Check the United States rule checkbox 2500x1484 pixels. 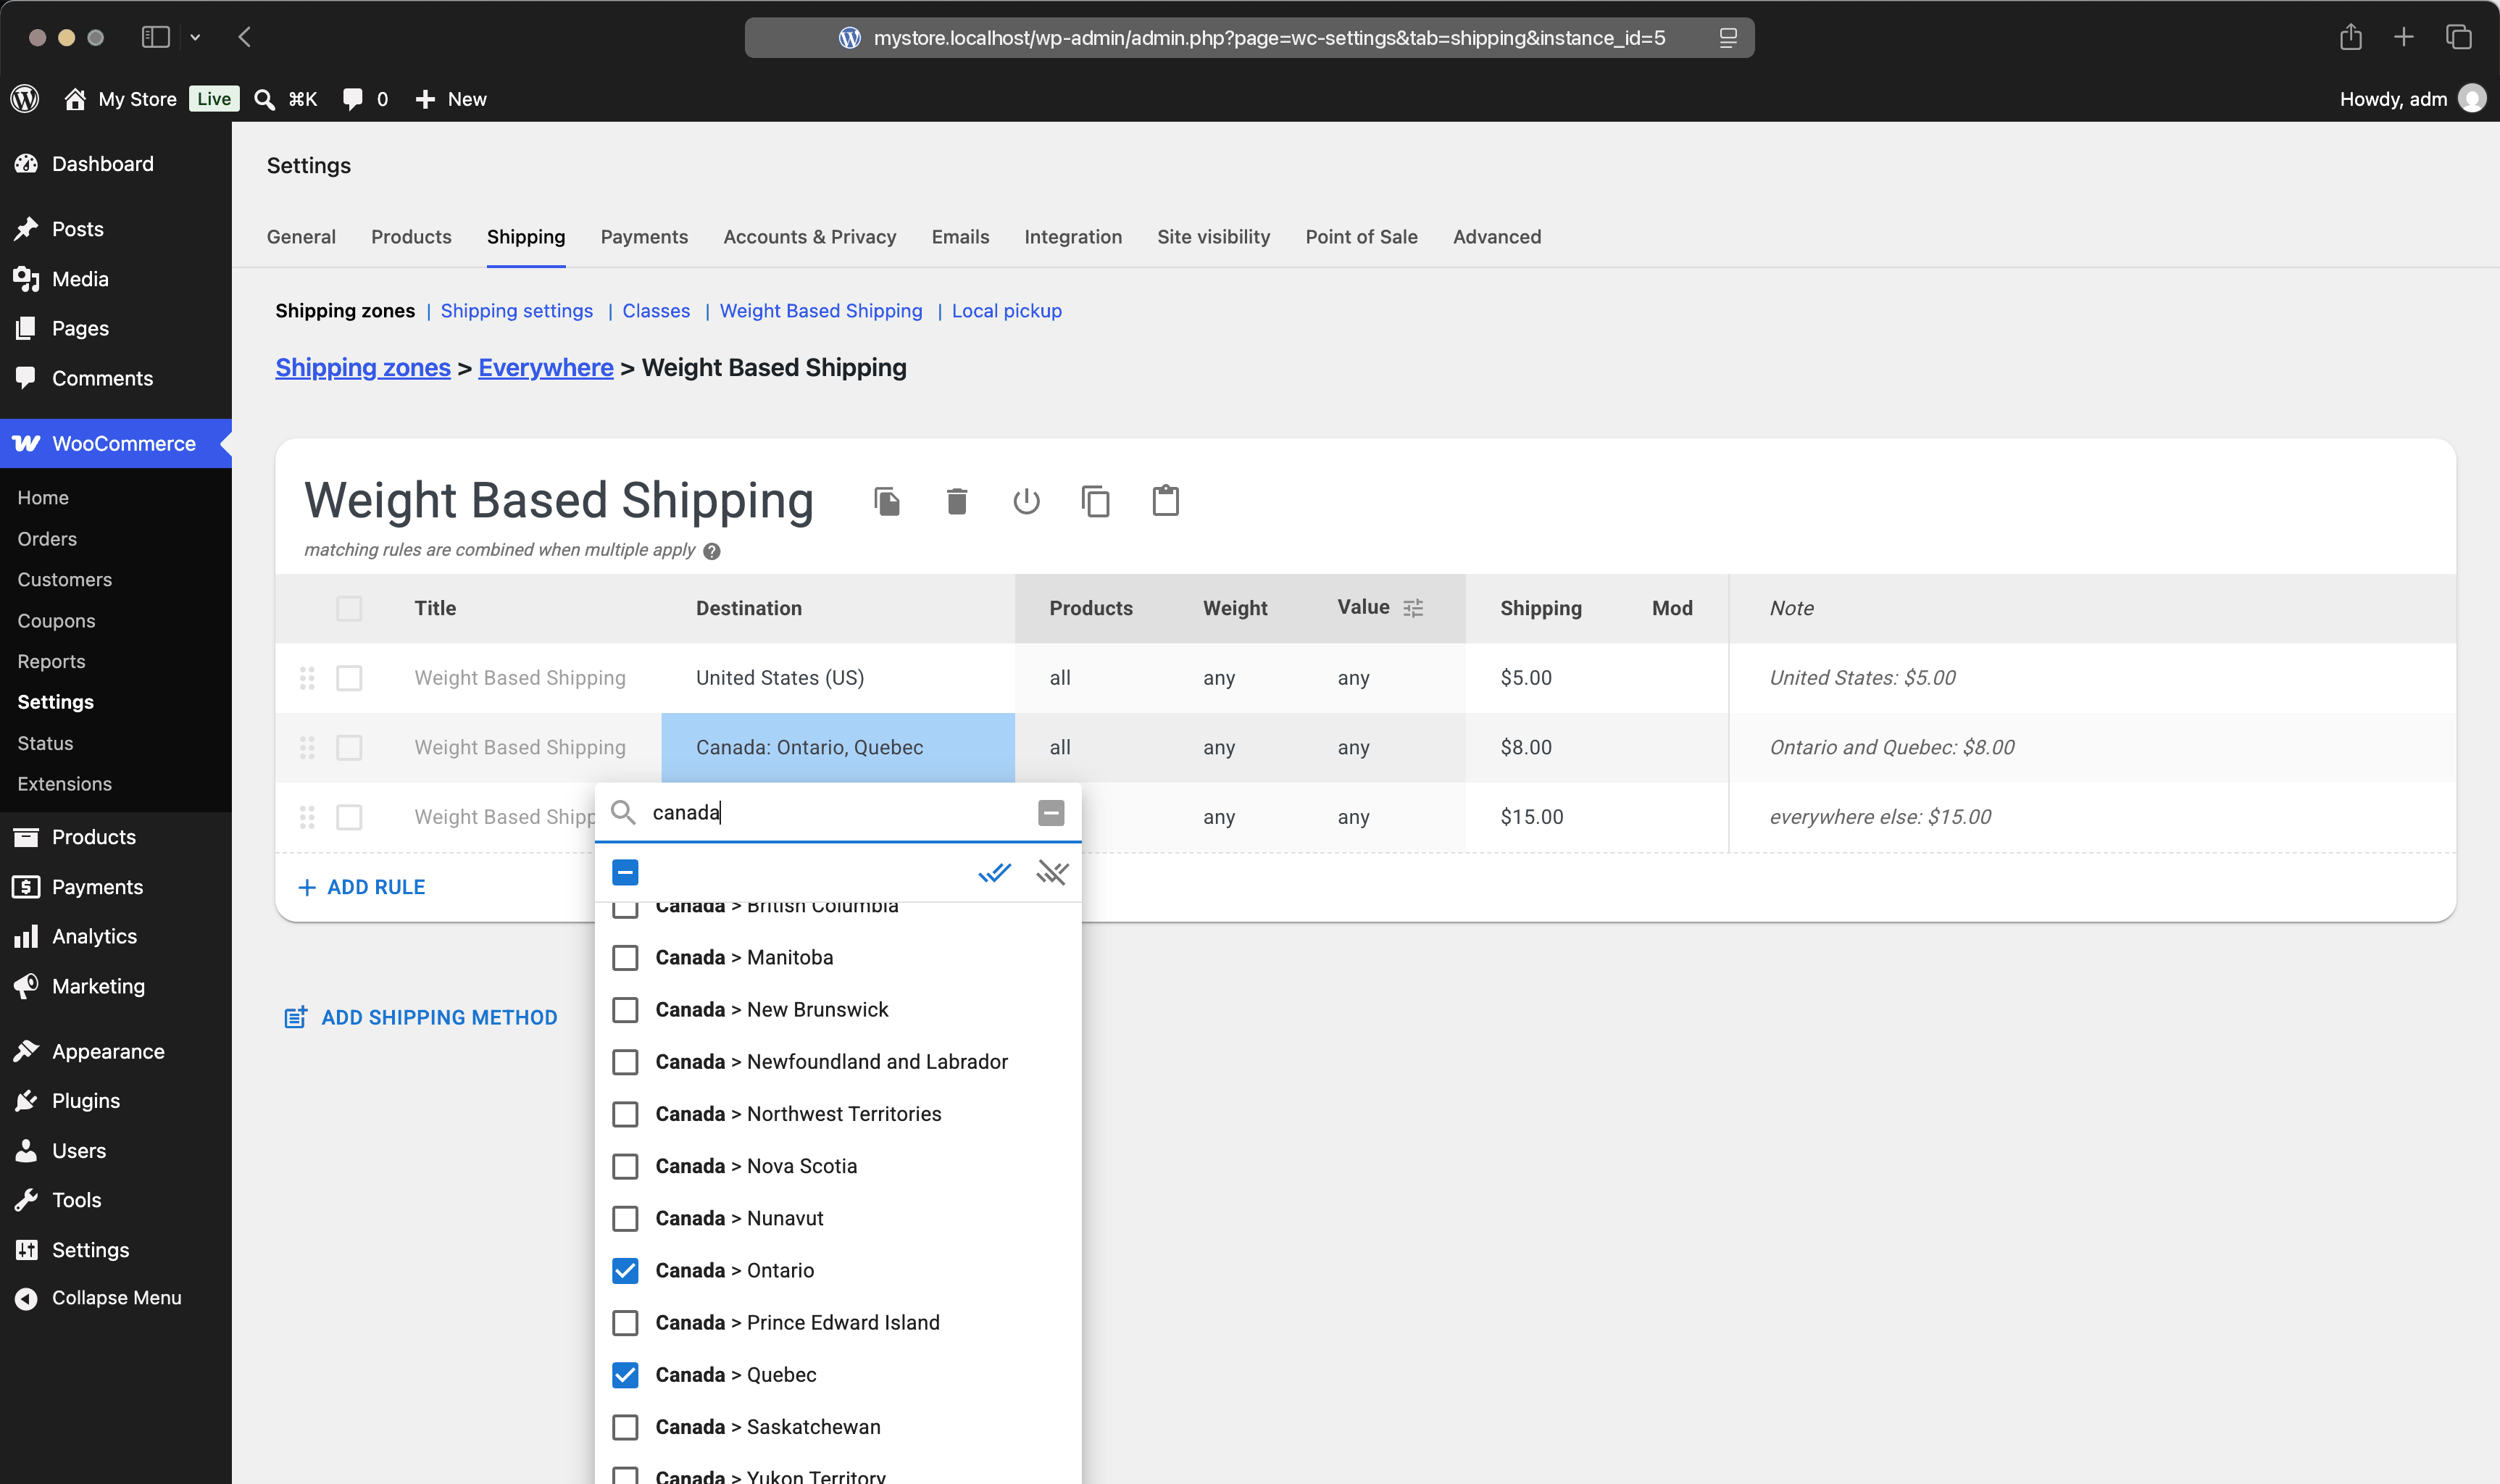[349, 678]
